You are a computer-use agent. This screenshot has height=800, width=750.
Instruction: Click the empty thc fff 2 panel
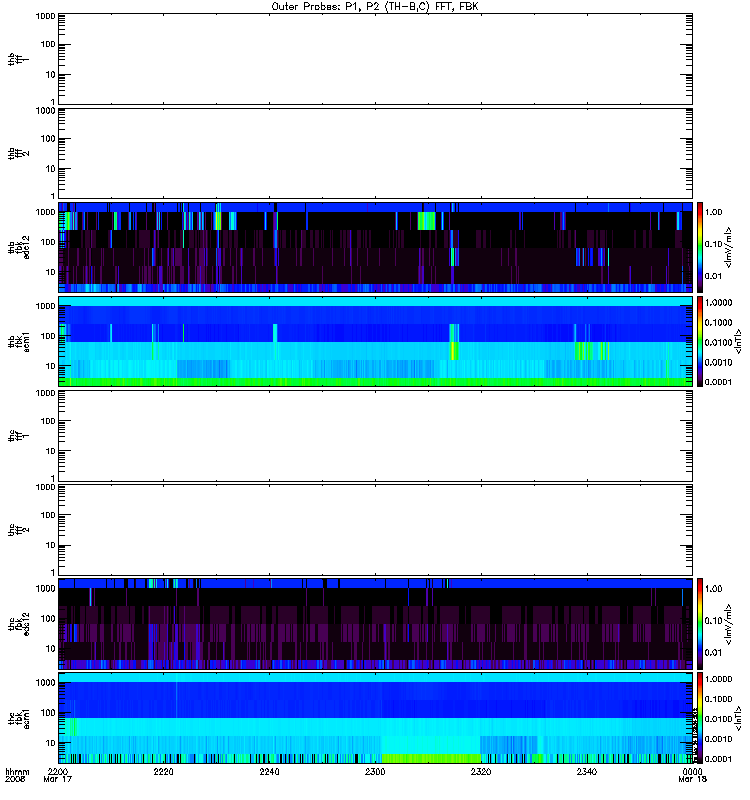[x=375, y=530]
